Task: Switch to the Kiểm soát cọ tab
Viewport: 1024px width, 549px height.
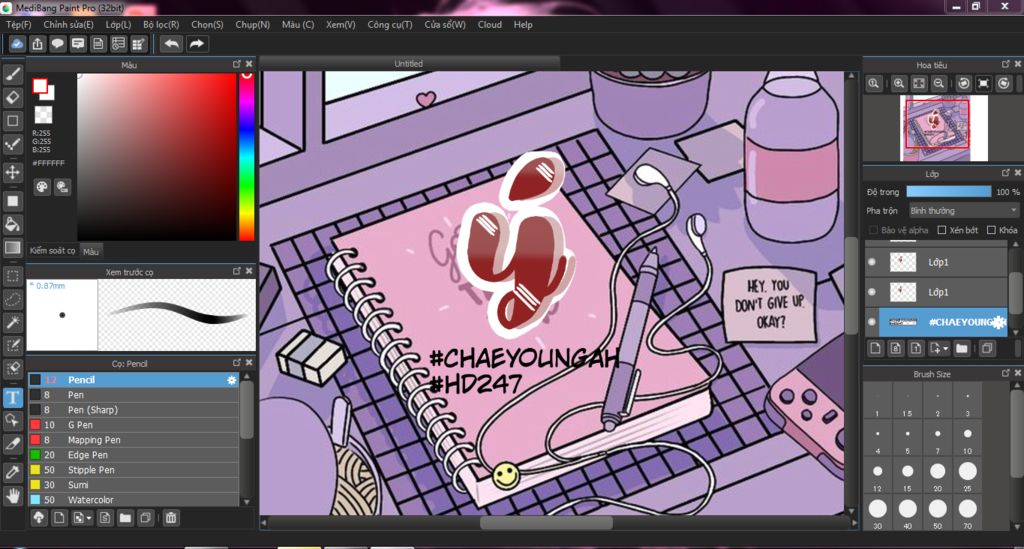Action: pos(52,251)
